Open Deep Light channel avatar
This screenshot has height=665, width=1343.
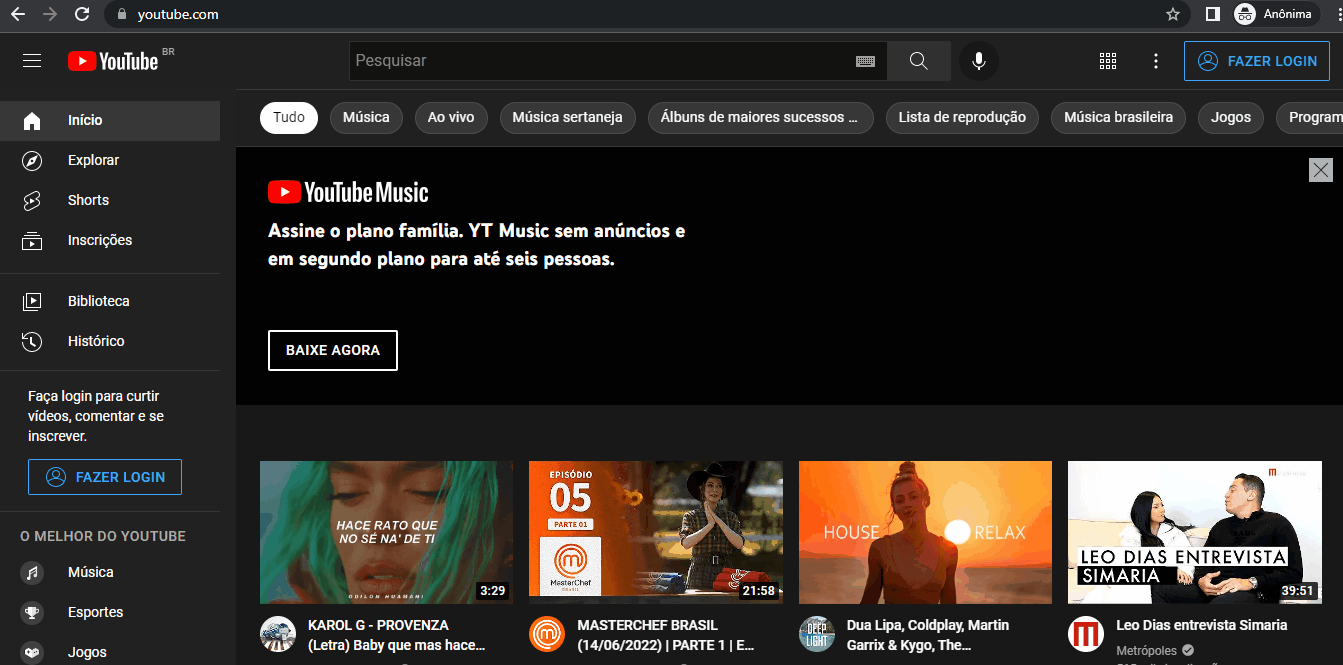click(x=817, y=634)
